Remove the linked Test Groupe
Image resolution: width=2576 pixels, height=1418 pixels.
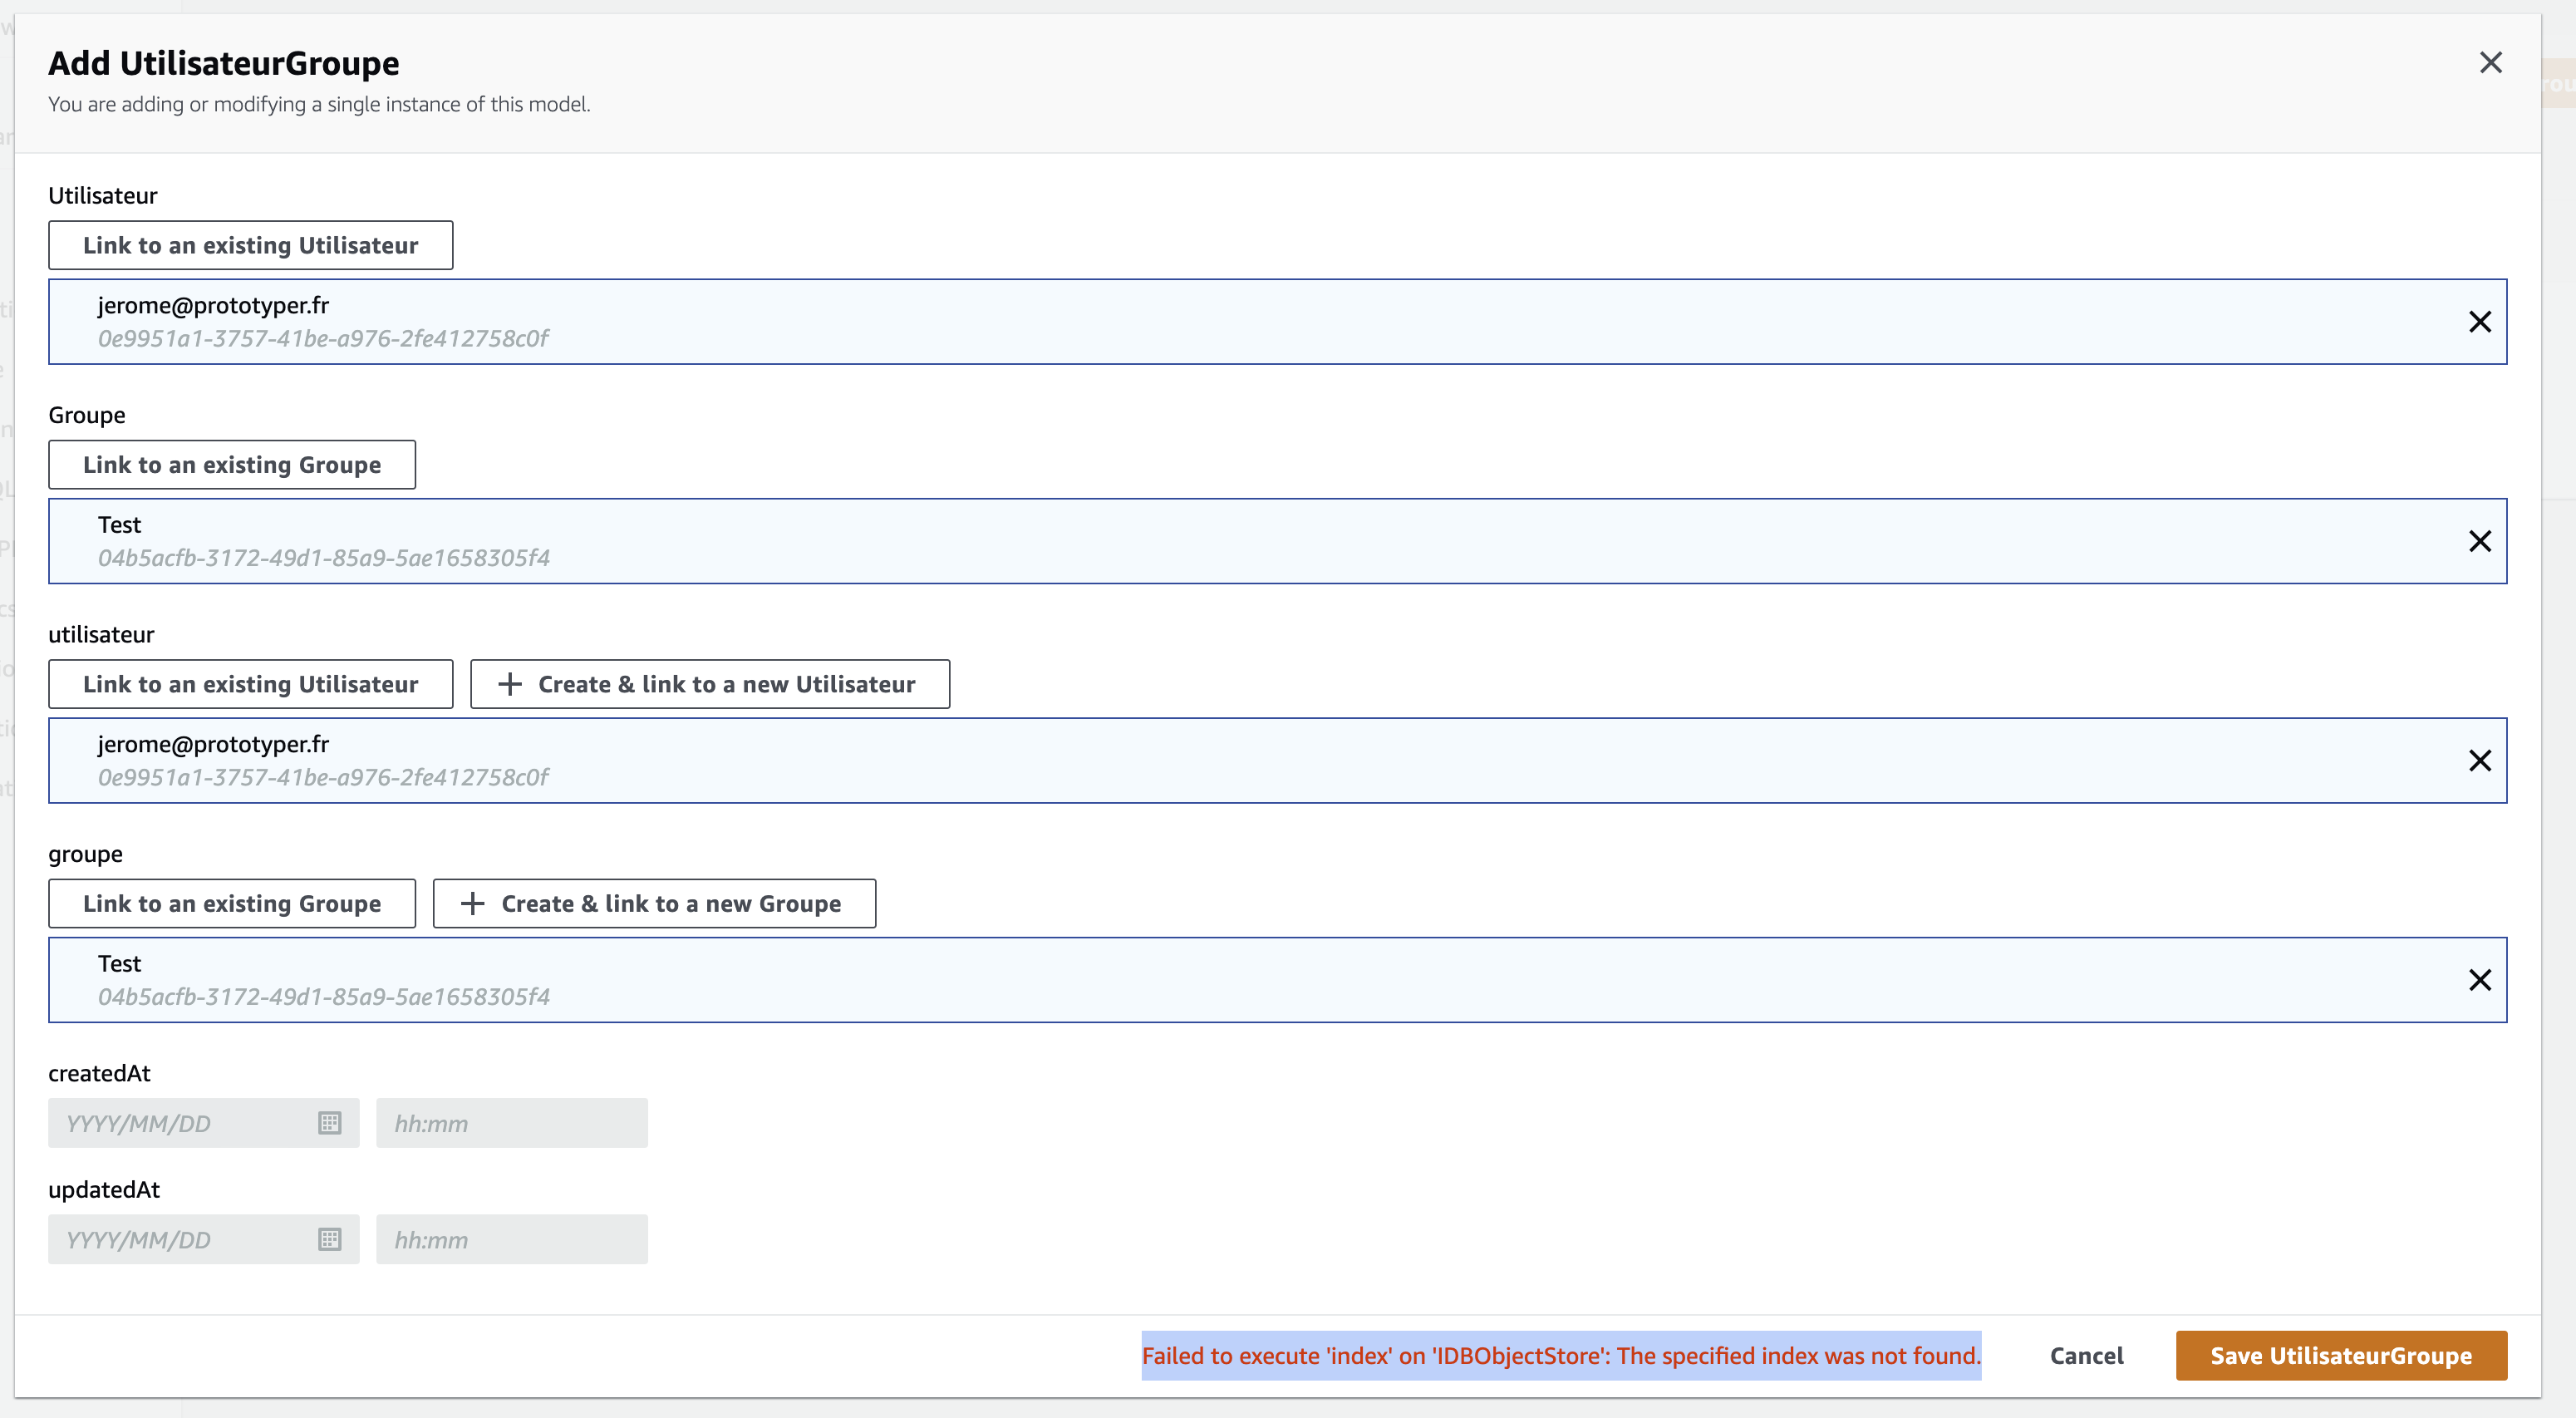click(2481, 541)
